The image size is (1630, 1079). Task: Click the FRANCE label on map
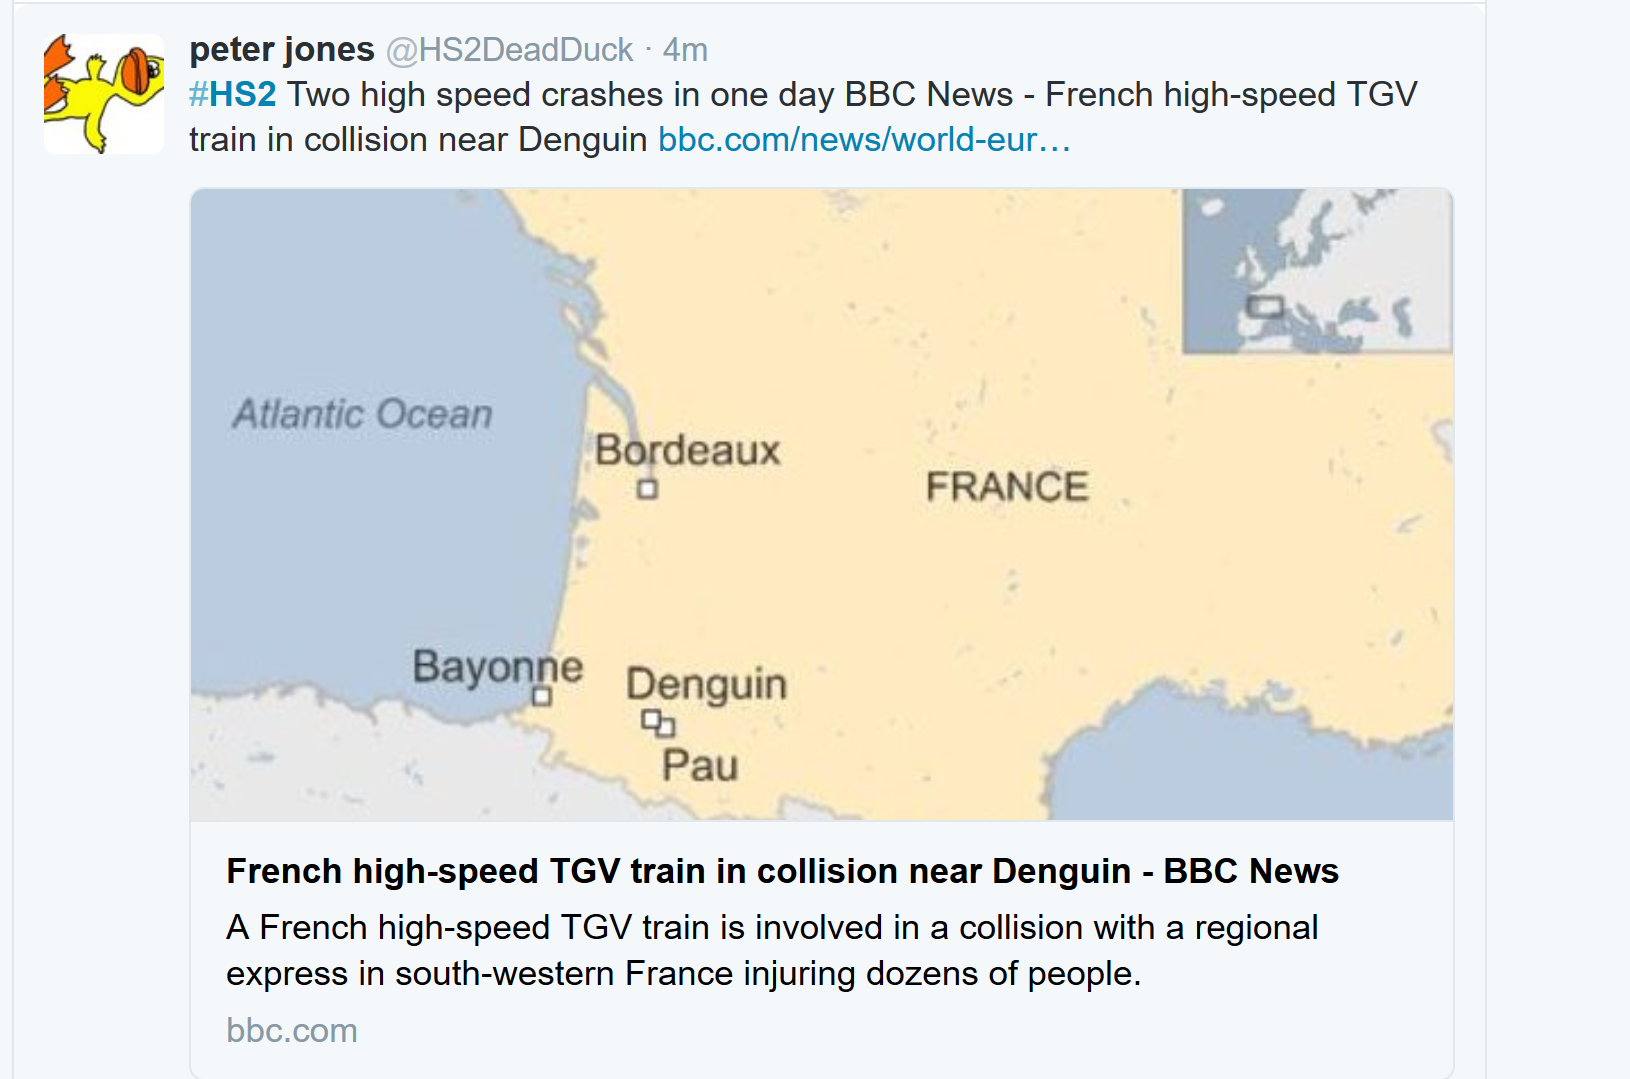point(1007,486)
